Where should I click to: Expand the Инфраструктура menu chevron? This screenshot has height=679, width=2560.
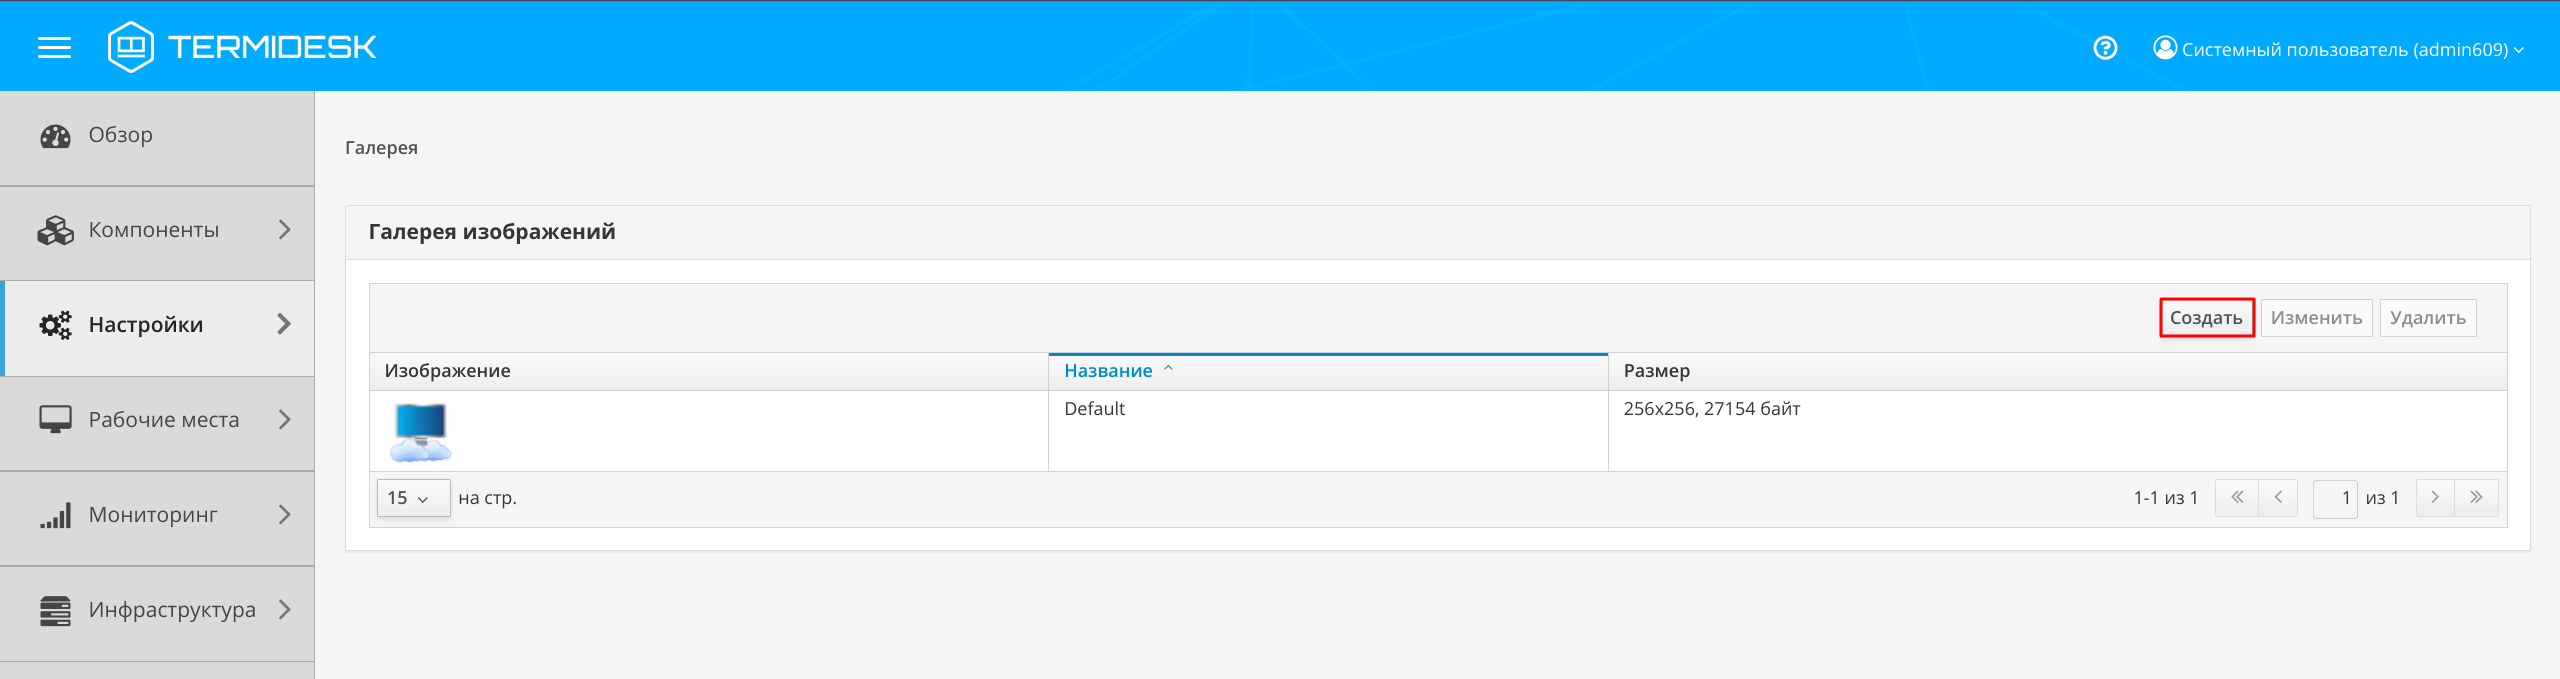pos(285,609)
